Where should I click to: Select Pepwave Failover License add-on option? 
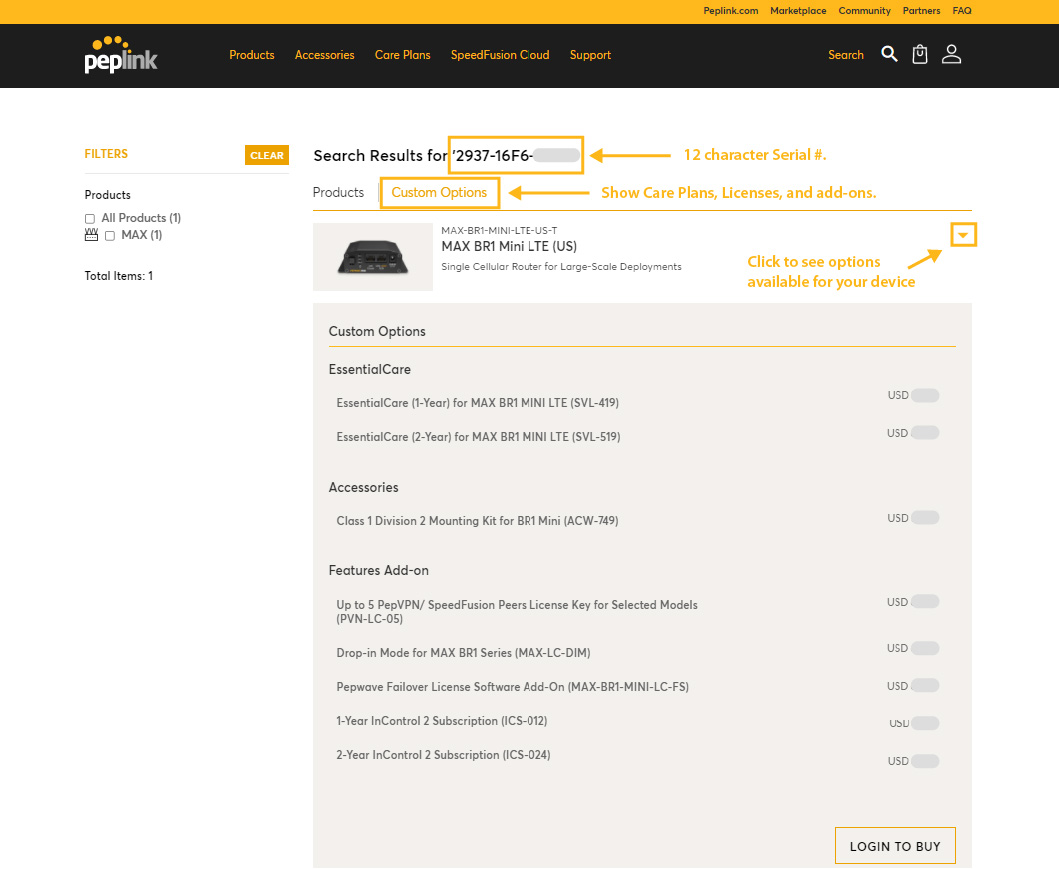click(x=513, y=687)
